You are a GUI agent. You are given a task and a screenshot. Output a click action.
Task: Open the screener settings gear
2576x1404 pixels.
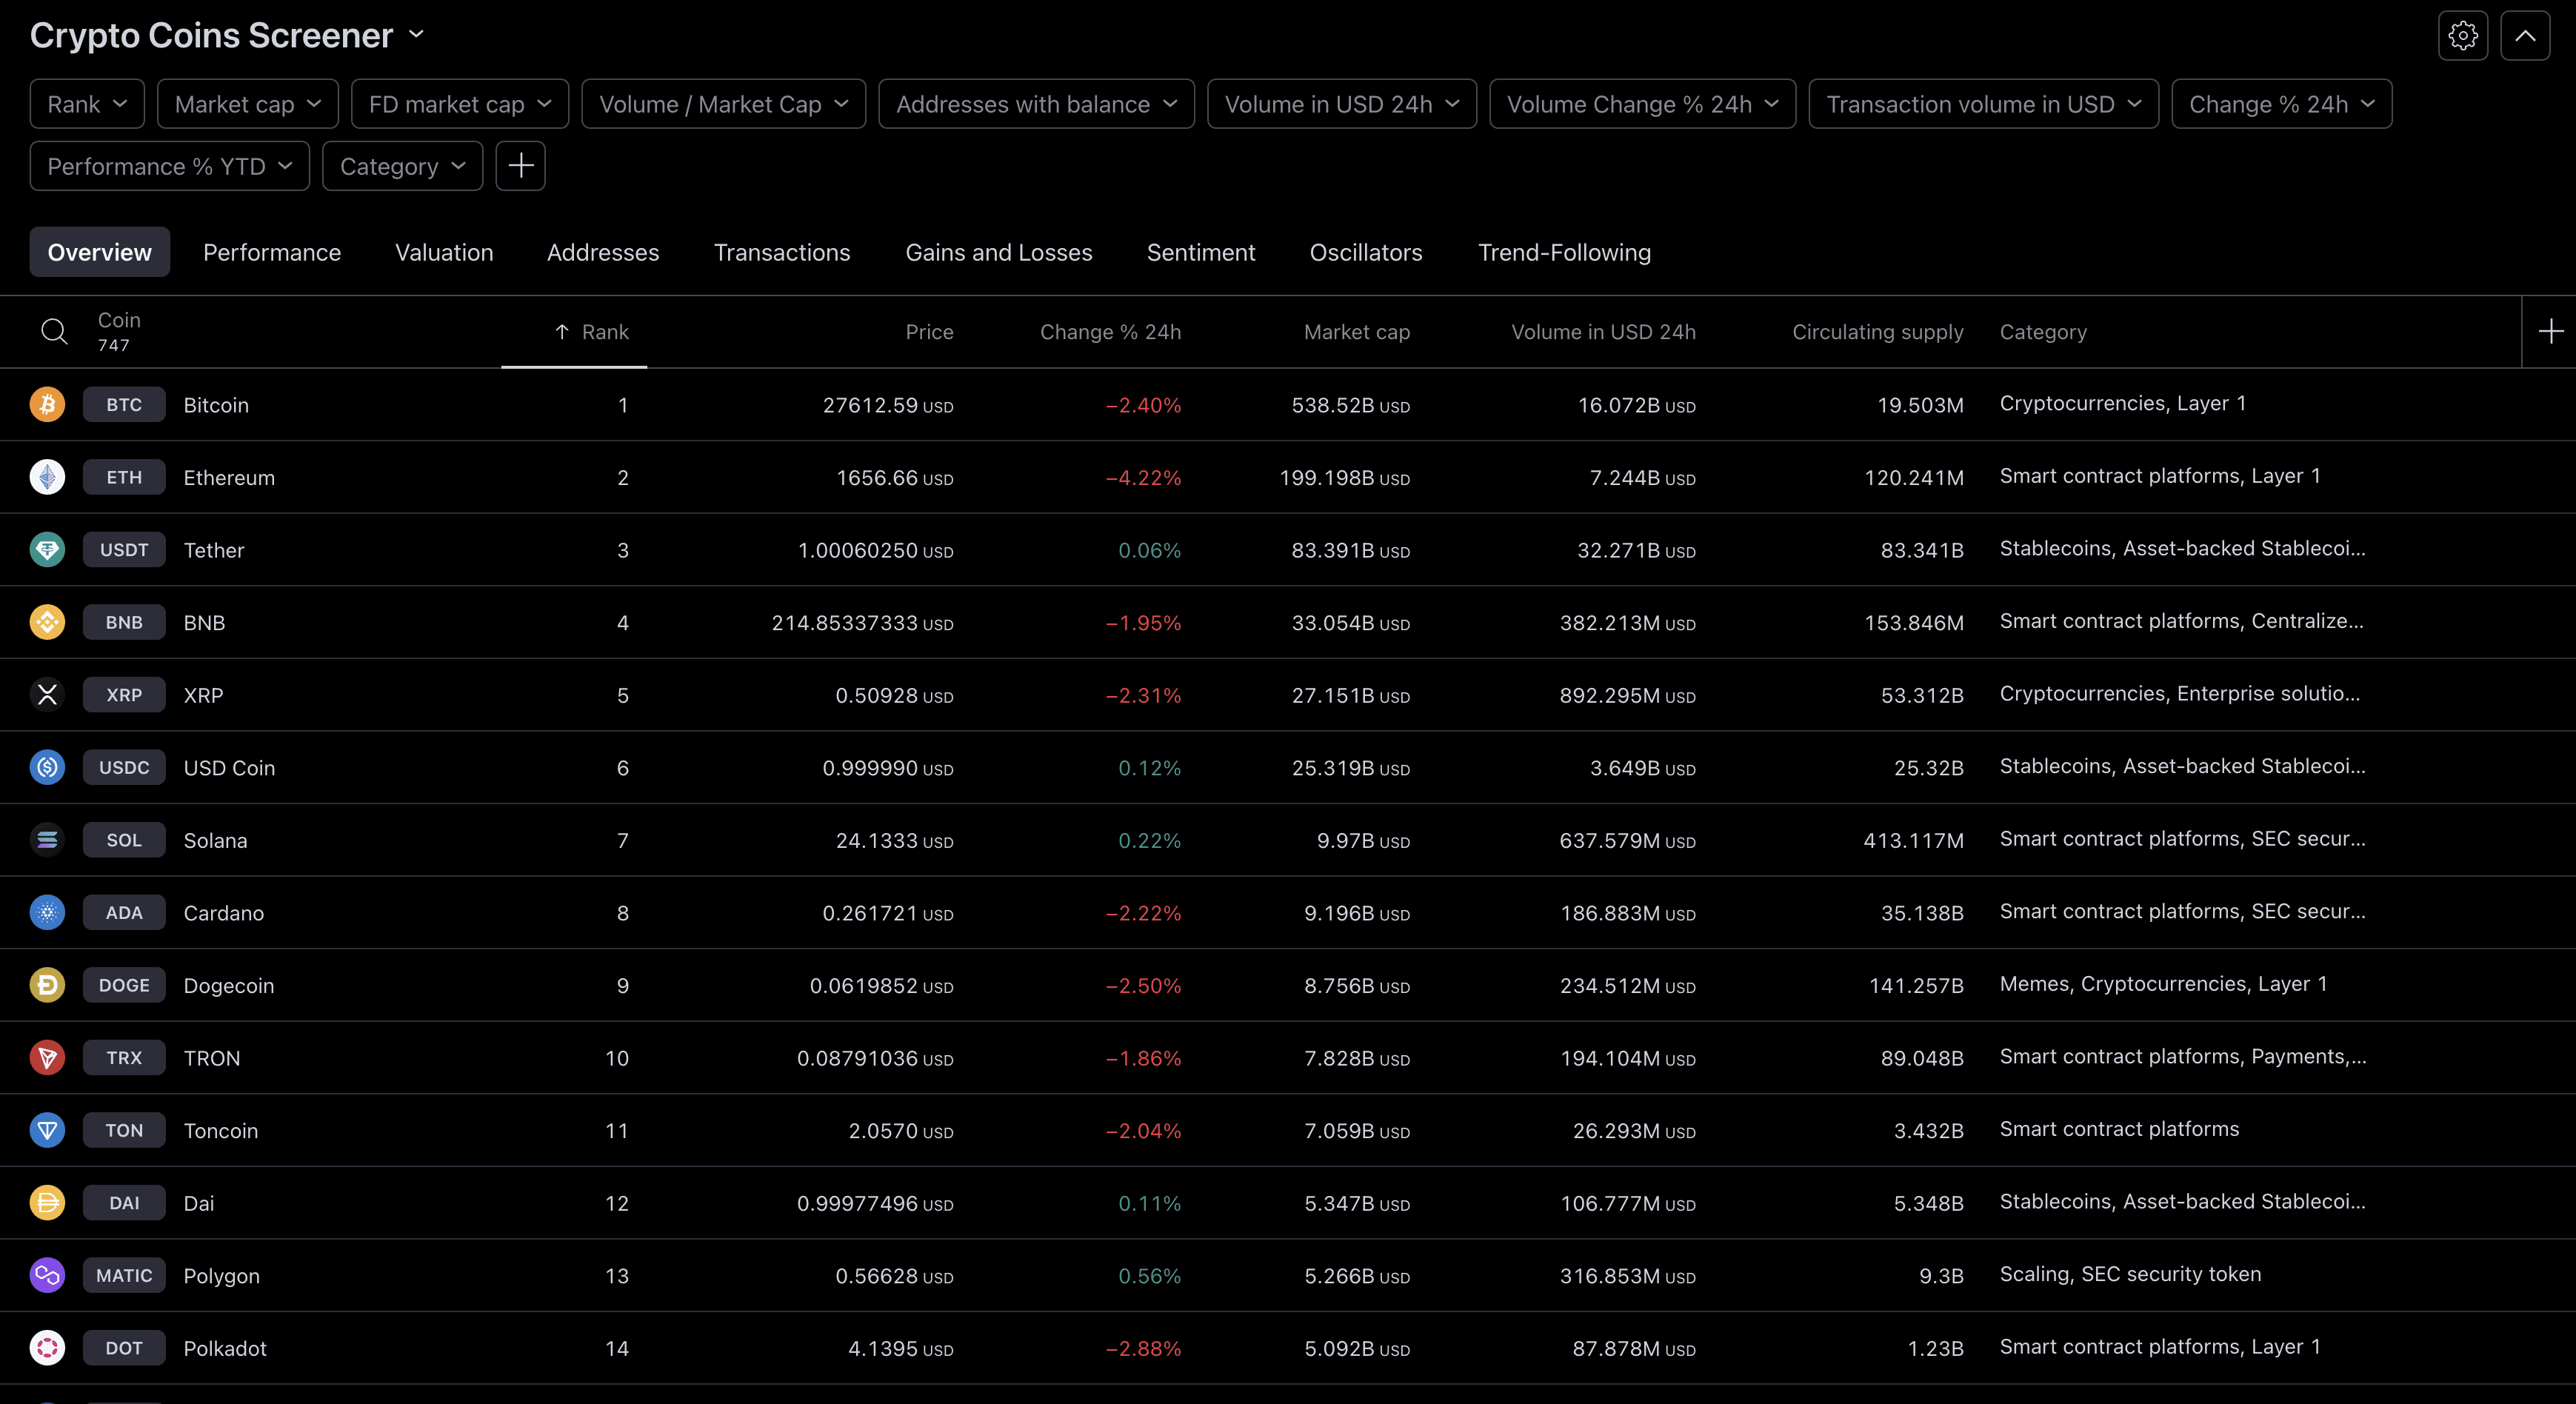click(x=2463, y=36)
